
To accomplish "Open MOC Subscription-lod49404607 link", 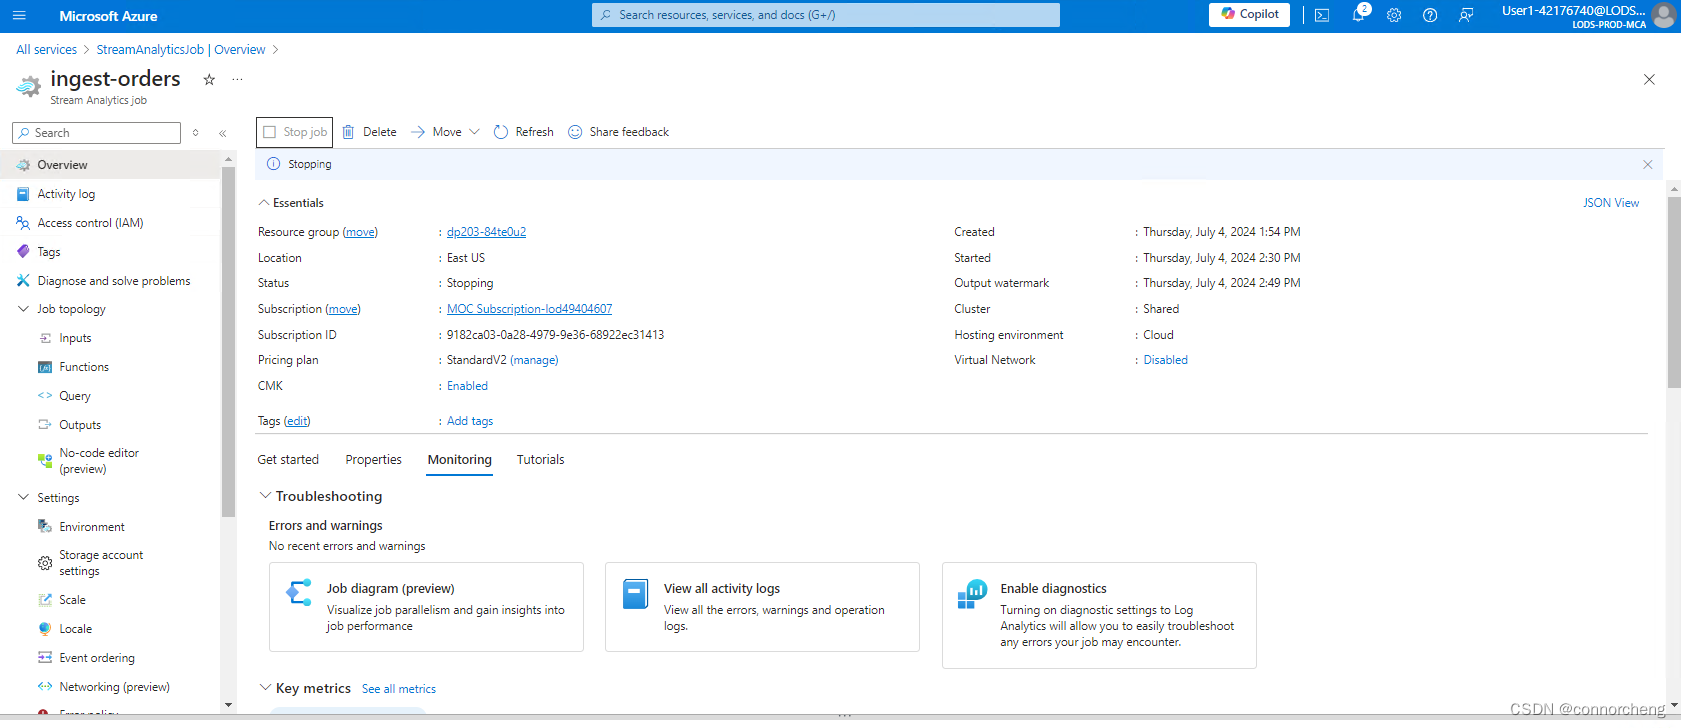I will tap(529, 309).
